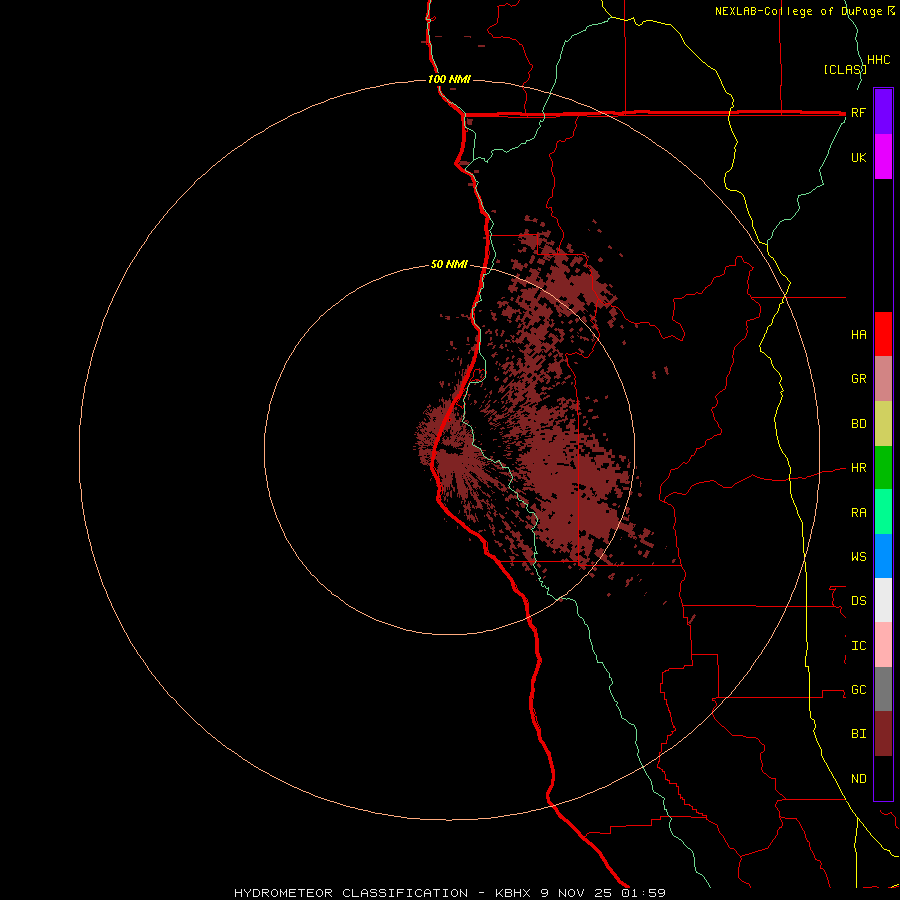
Task: Click the IC legend label
Action: pyautogui.click(x=859, y=646)
